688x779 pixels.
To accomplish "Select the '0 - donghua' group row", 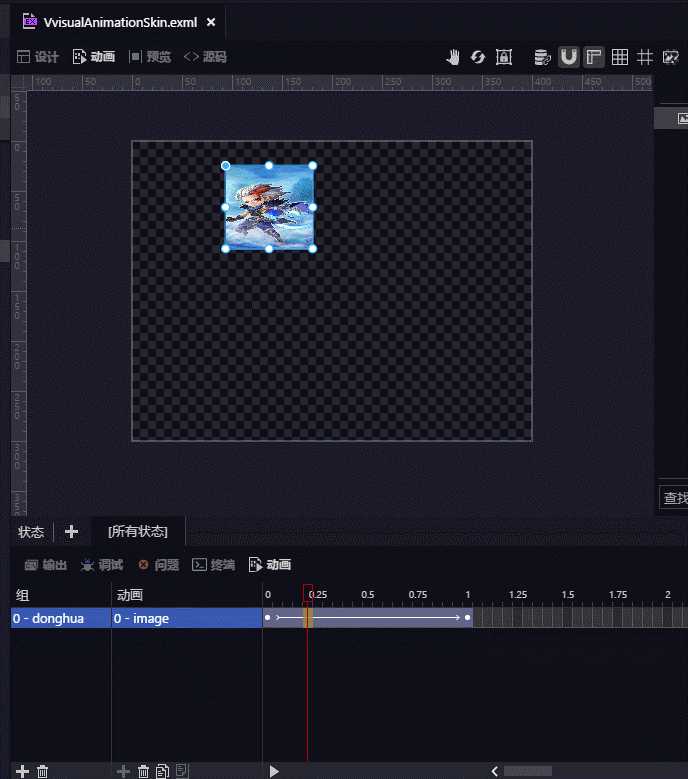I will pos(61,618).
